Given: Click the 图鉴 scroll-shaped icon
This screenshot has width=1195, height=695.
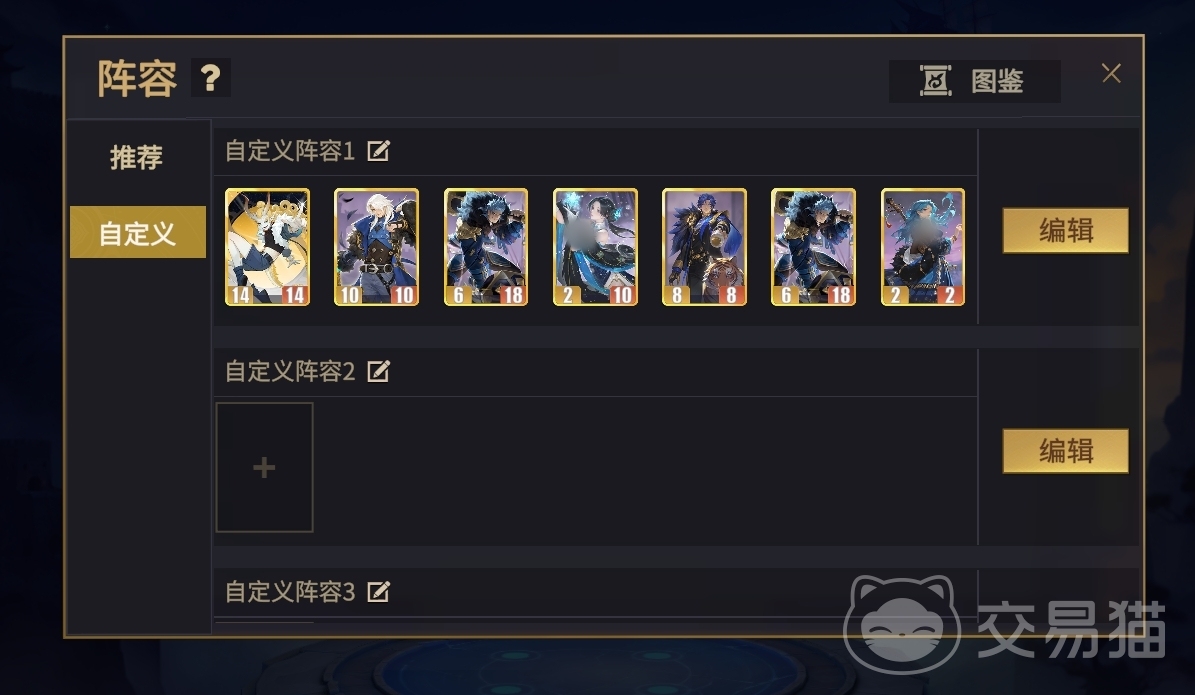Looking at the screenshot, I should [935, 81].
